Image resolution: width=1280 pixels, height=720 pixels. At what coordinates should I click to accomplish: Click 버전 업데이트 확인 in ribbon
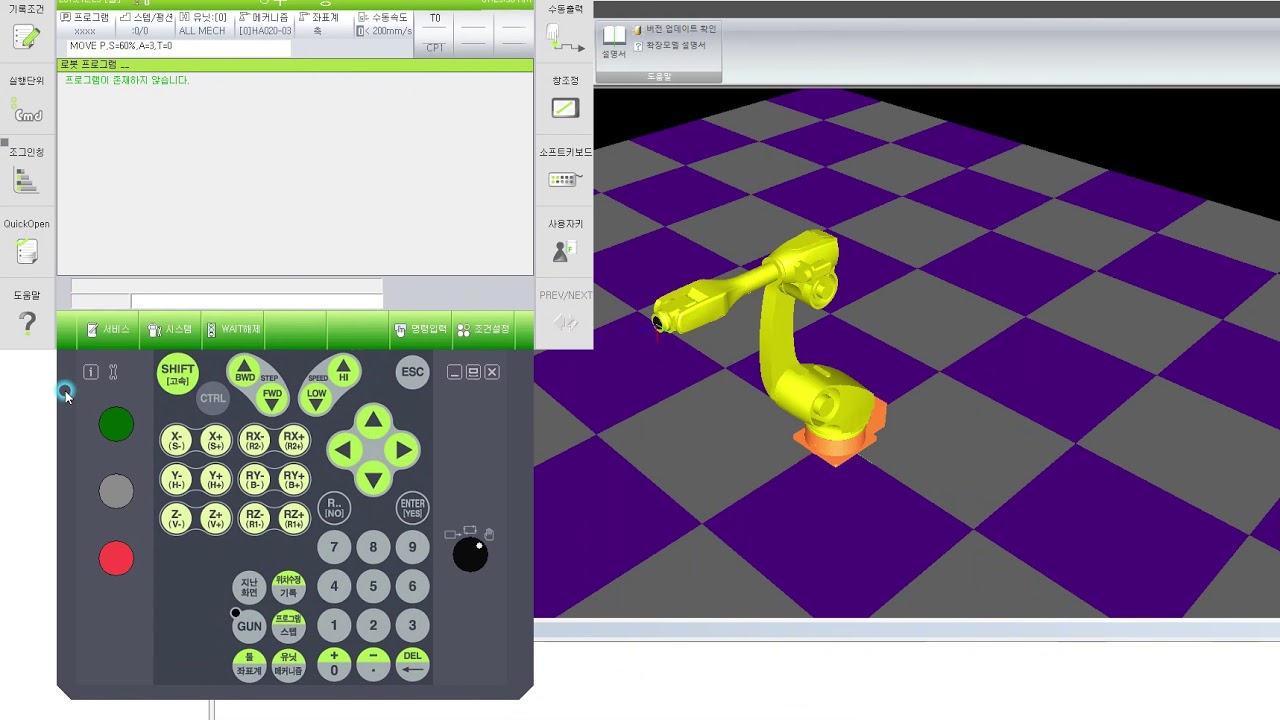675,30
